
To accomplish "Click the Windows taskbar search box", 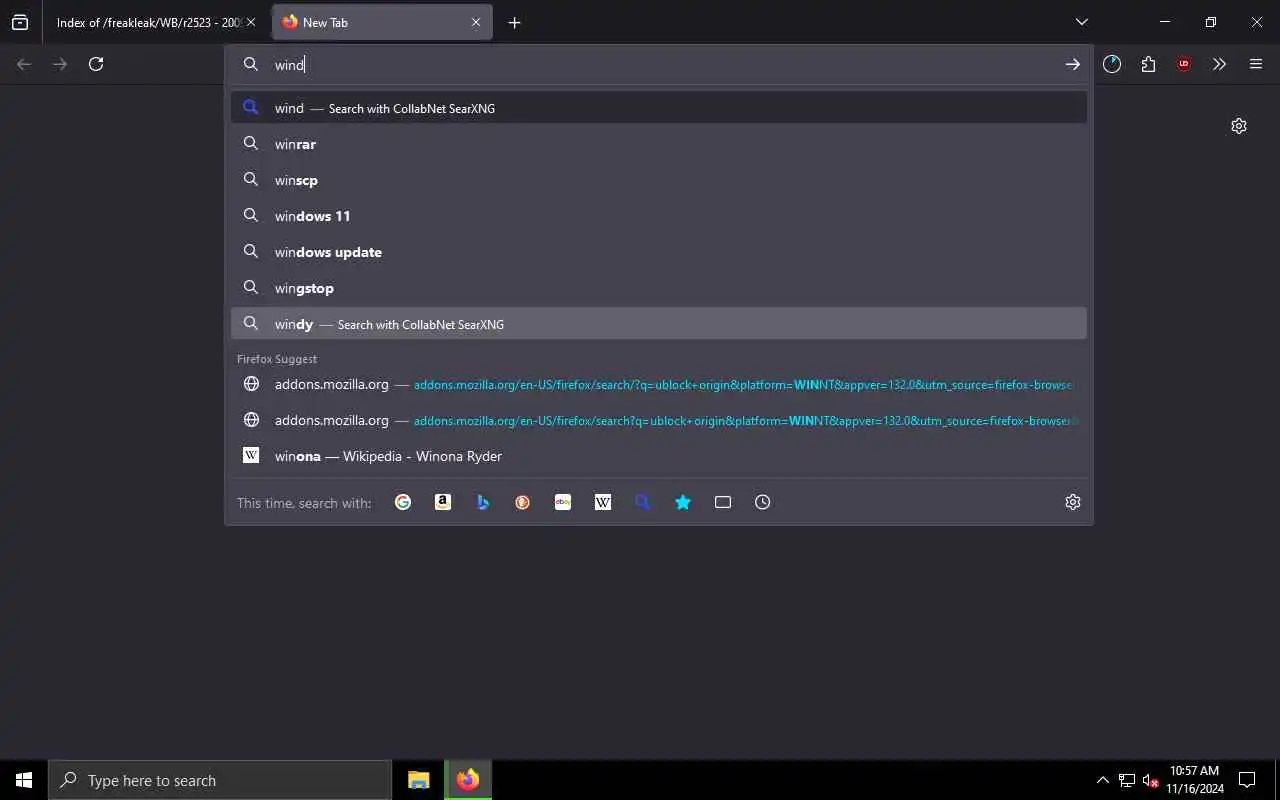I will (x=220, y=780).
